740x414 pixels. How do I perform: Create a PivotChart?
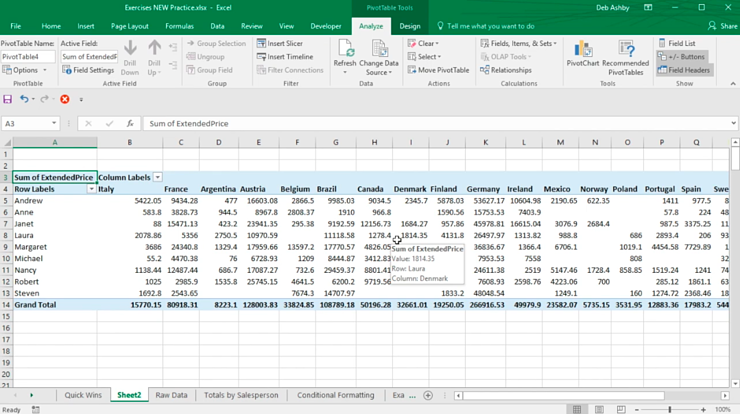[x=583, y=53]
